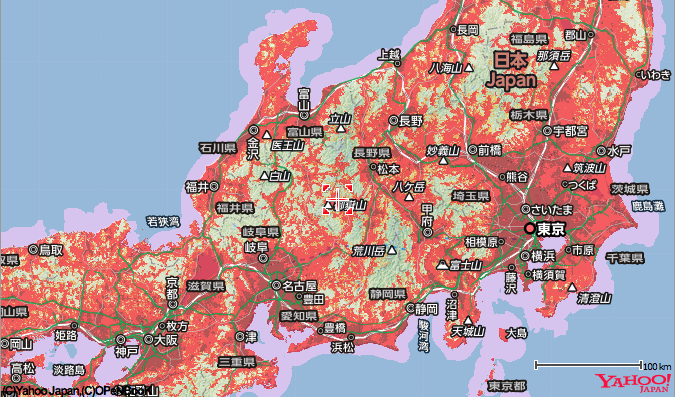Select the 大阪 city marker circle
675x397 pixels.
point(149,339)
